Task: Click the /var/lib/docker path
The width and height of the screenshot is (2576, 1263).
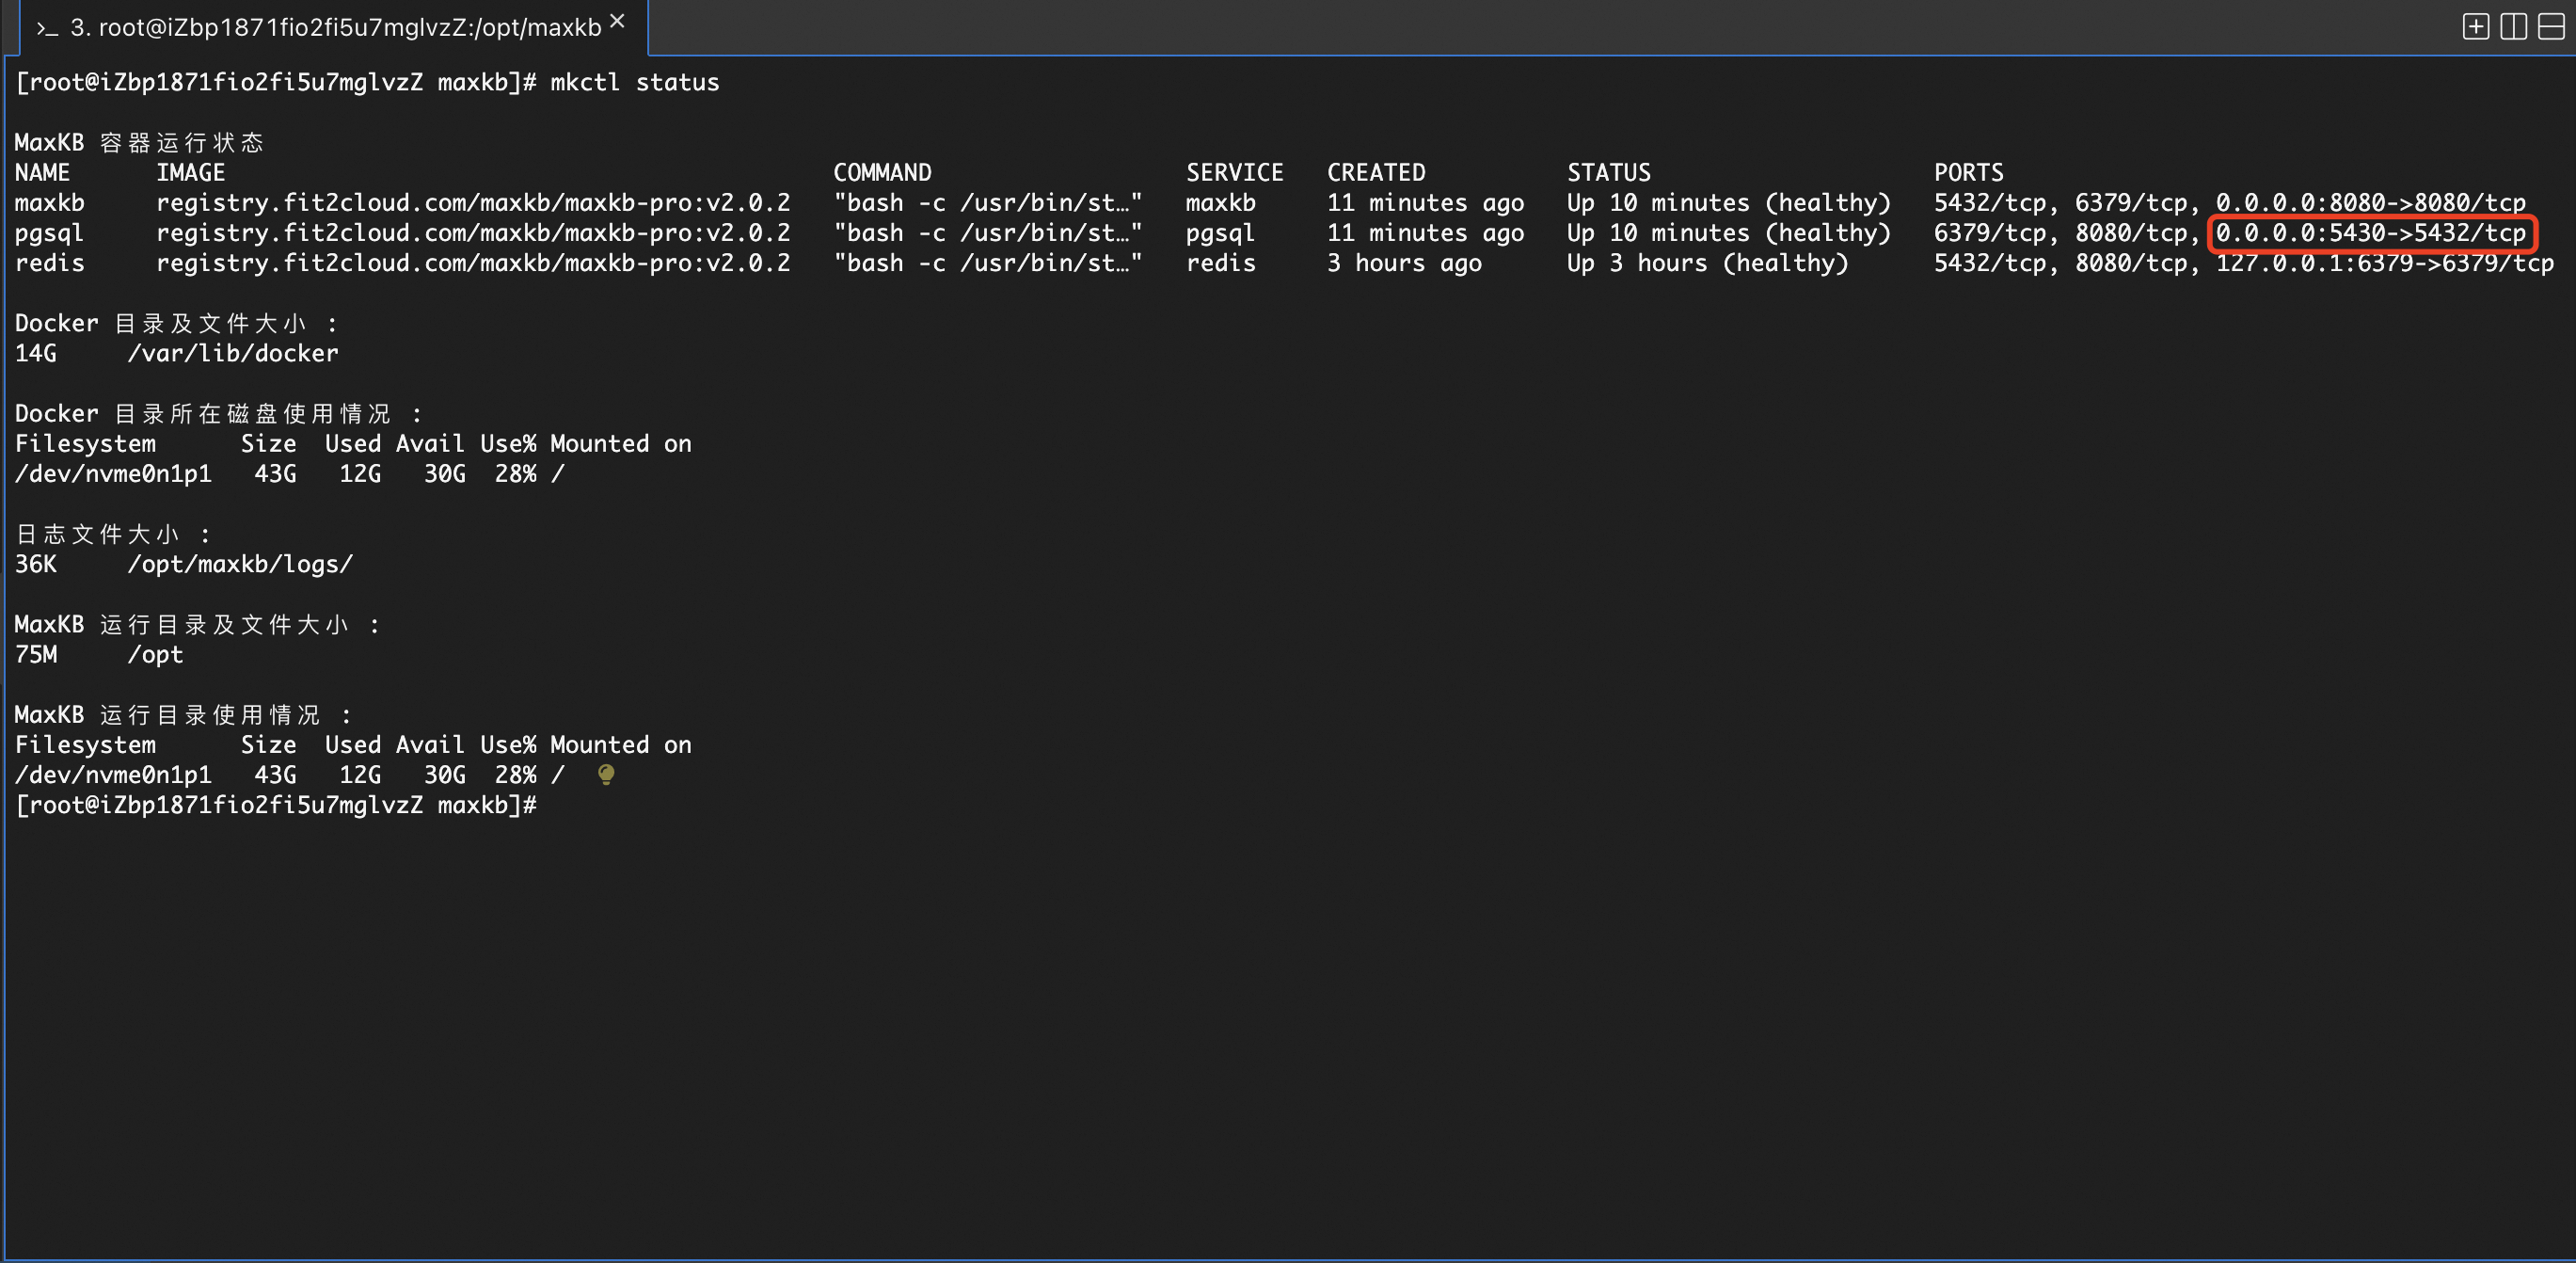Action: click(232, 353)
